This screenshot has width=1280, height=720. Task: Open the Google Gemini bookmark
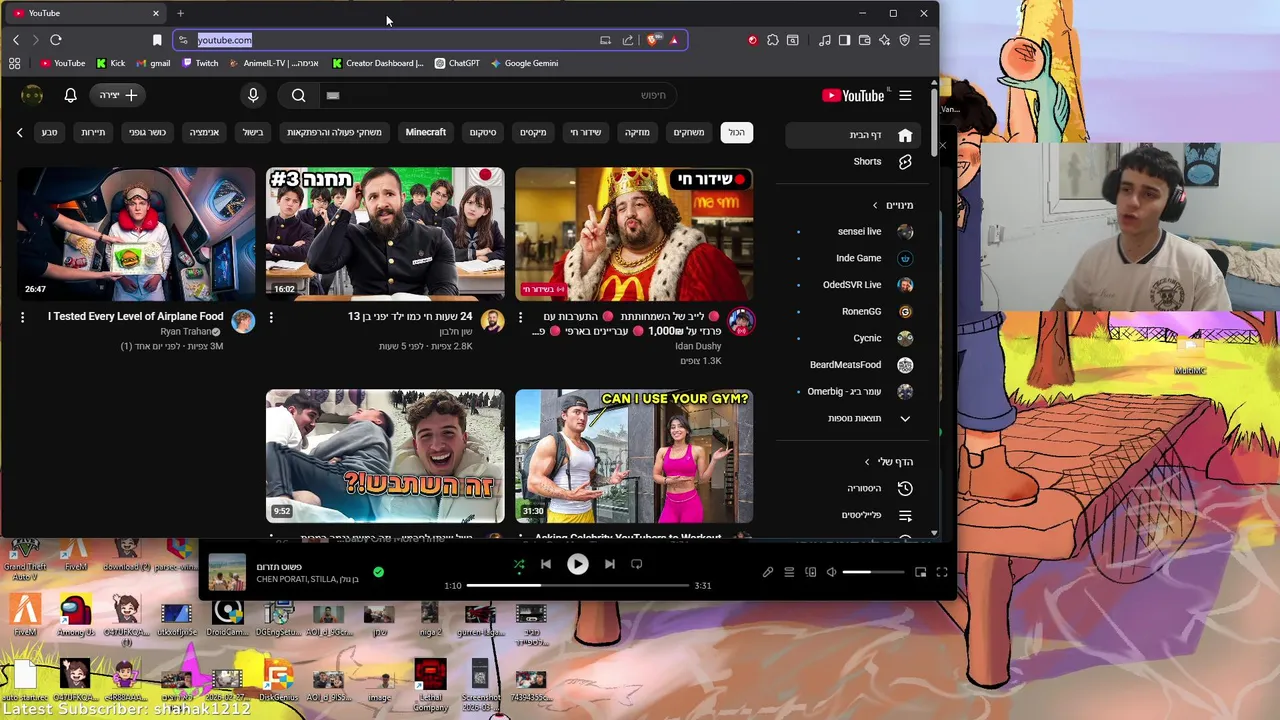point(524,63)
